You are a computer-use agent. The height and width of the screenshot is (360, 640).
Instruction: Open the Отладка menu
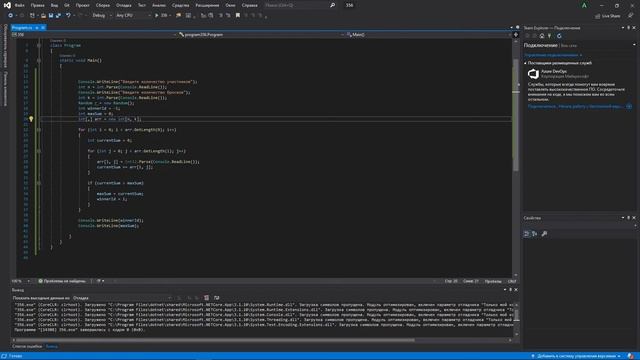(x=124, y=5)
